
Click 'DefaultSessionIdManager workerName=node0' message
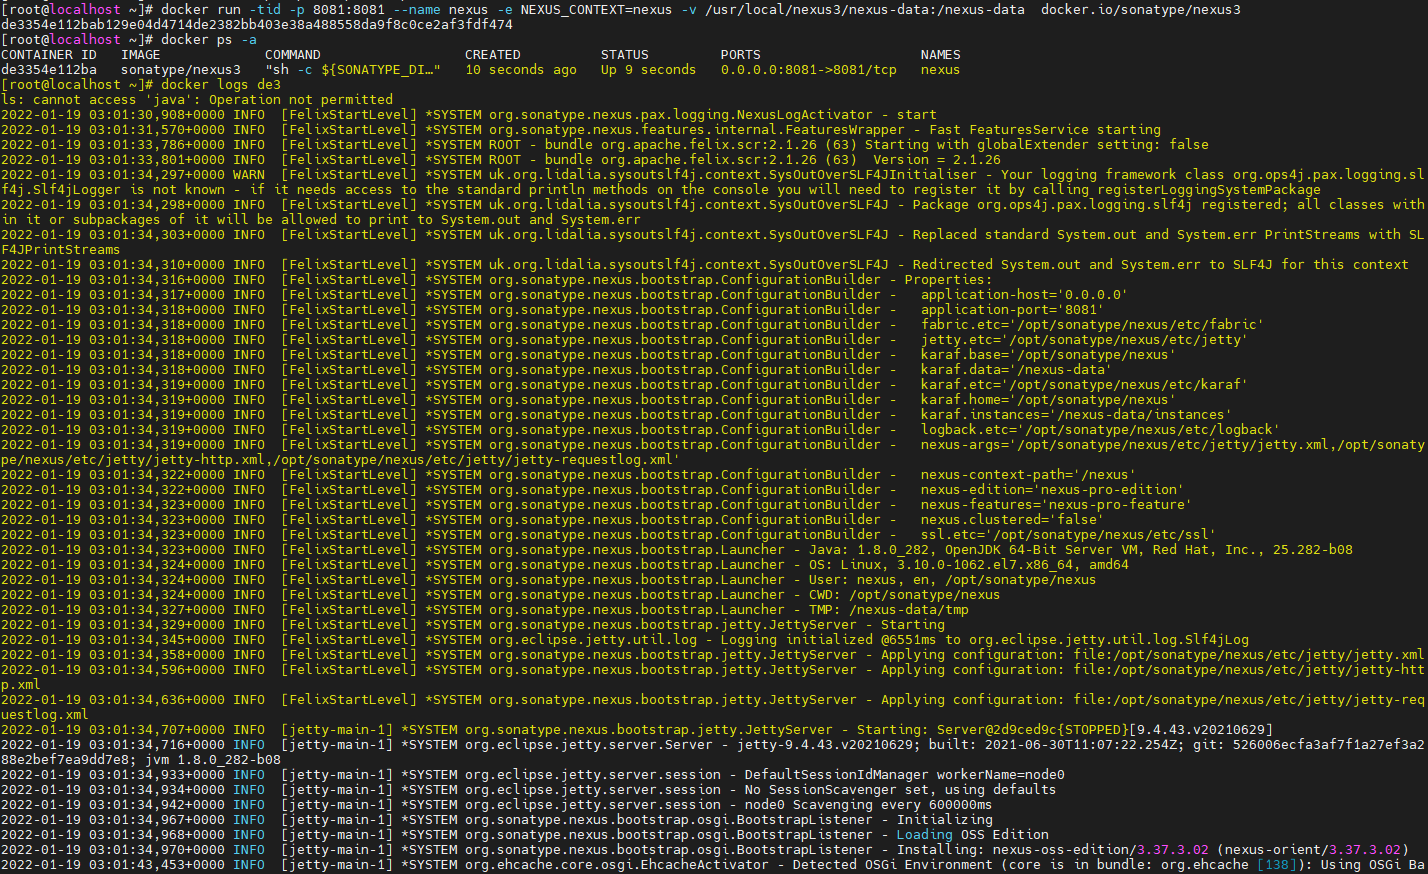pos(905,774)
